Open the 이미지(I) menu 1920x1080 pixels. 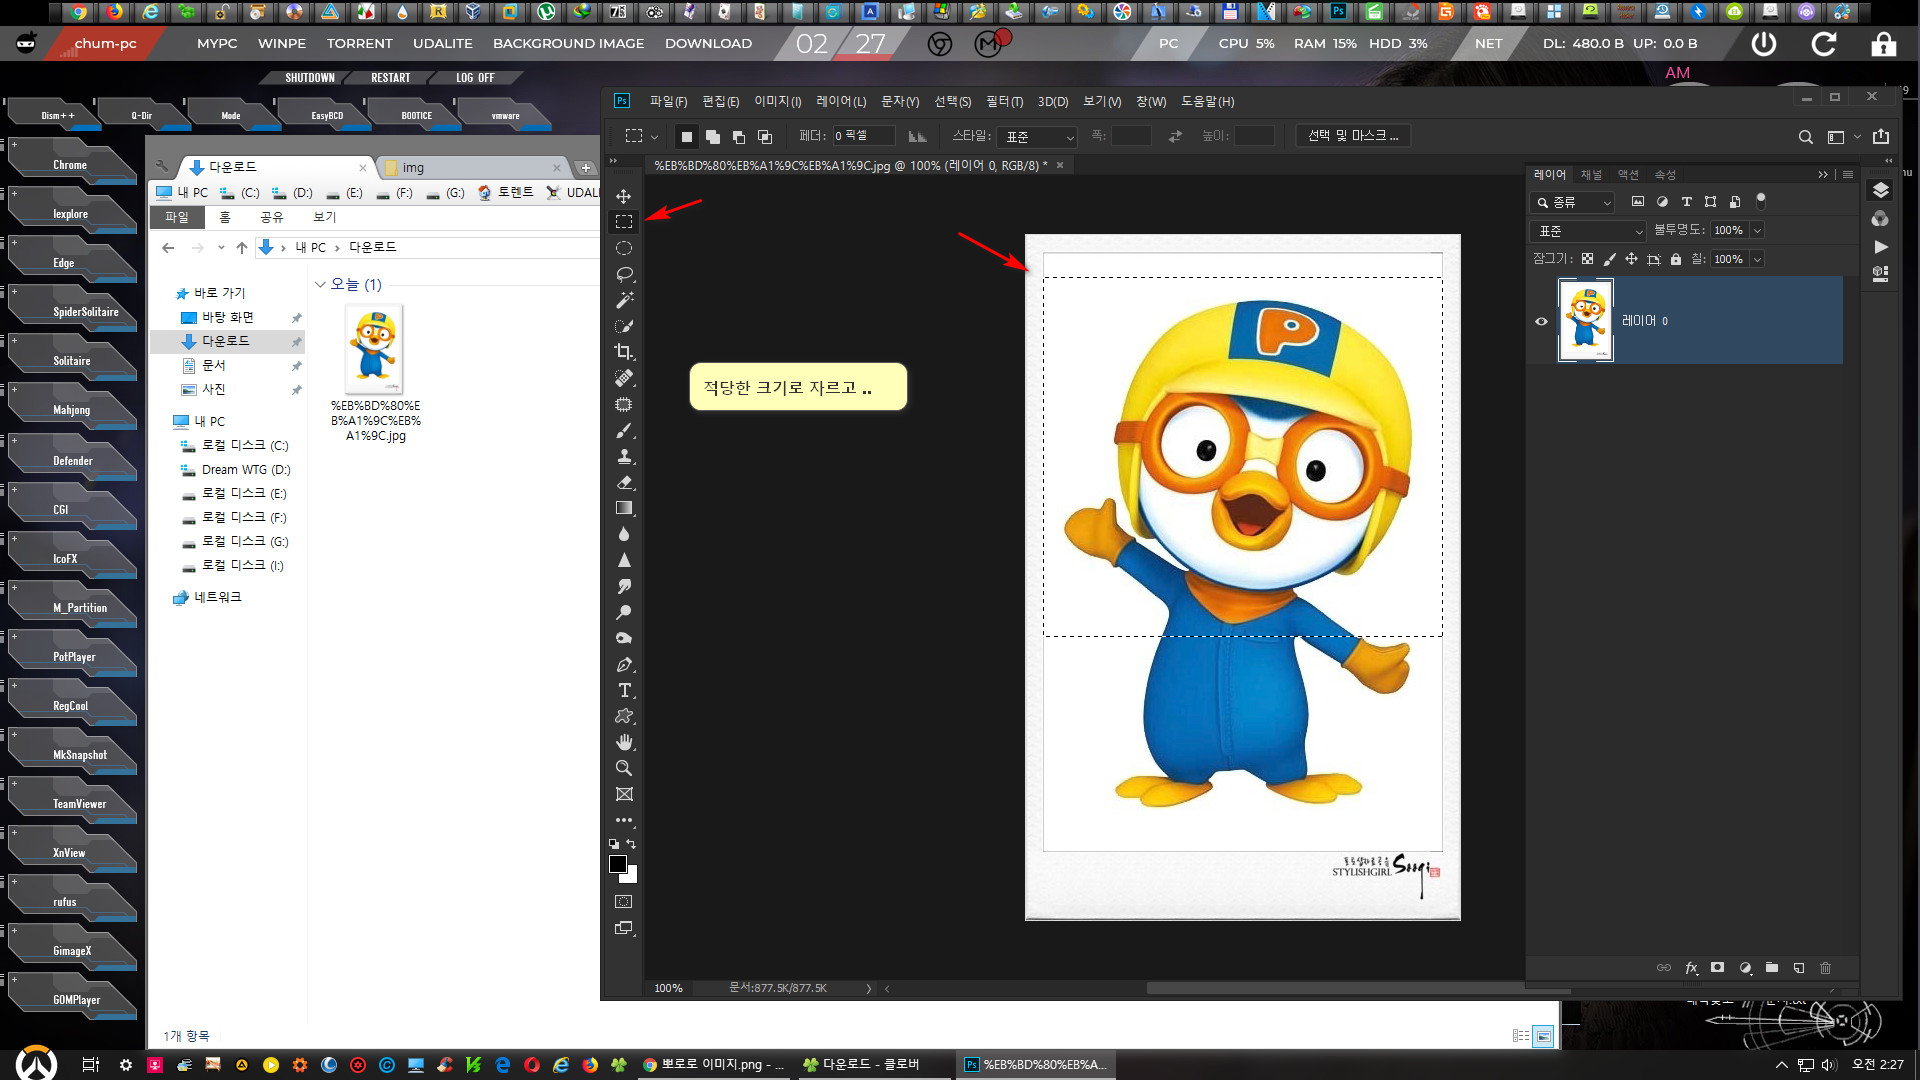pyautogui.click(x=778, y=101)
